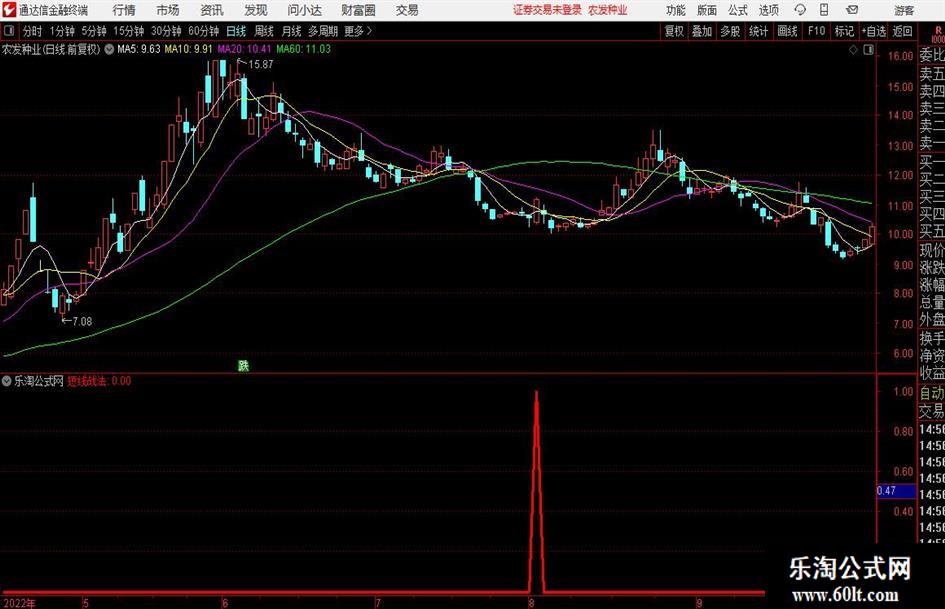This screenshot has height=609, width=945.
Task: Click the diamond icon atop chart
Action: tap(853, 50)
